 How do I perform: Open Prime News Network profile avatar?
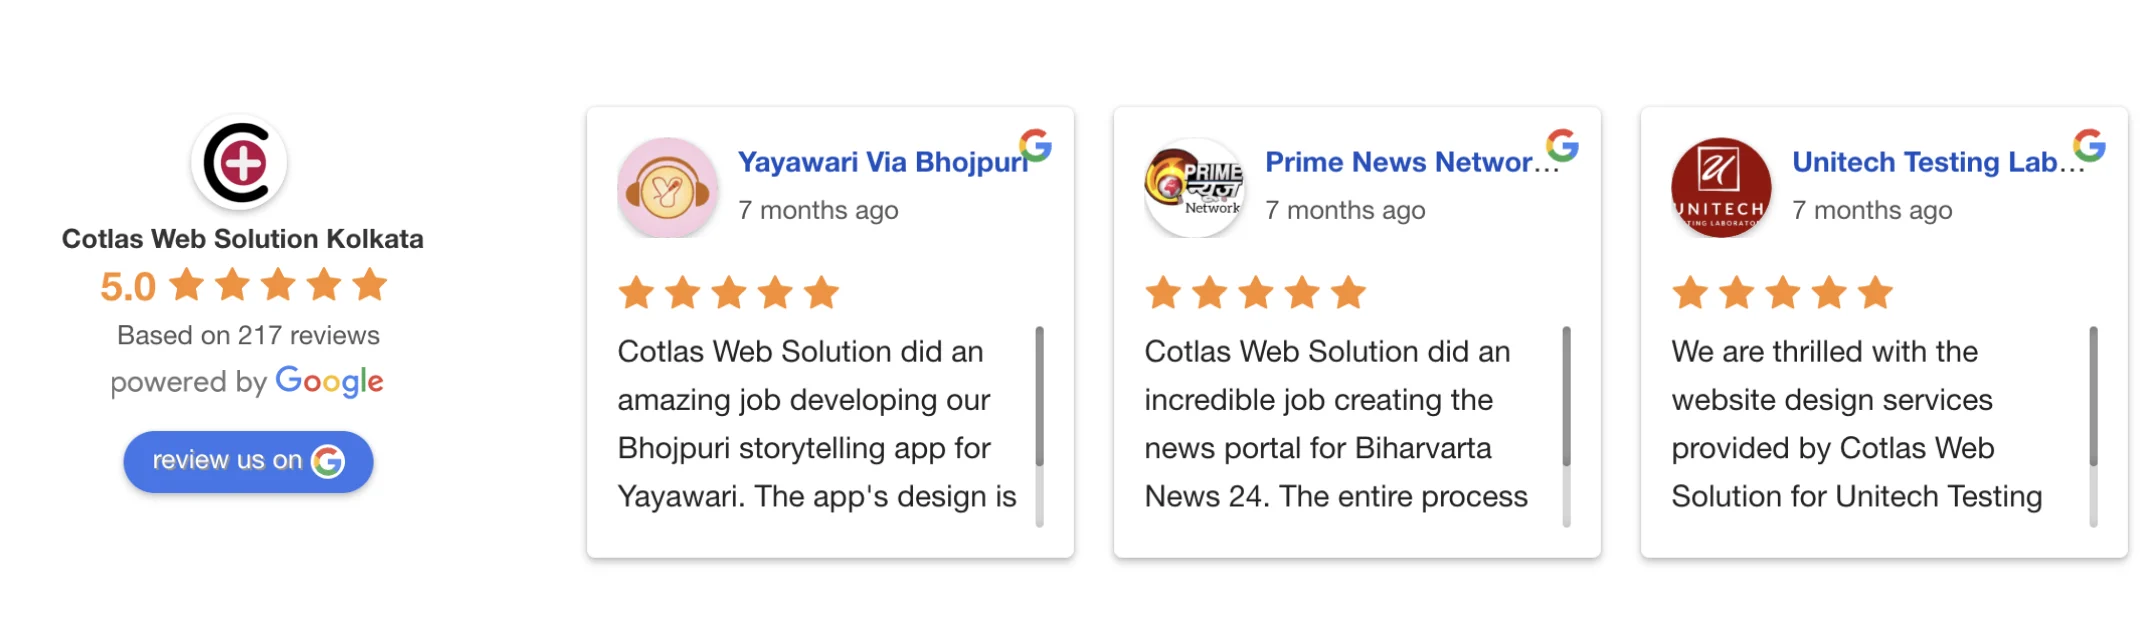tap(1195, 188)
